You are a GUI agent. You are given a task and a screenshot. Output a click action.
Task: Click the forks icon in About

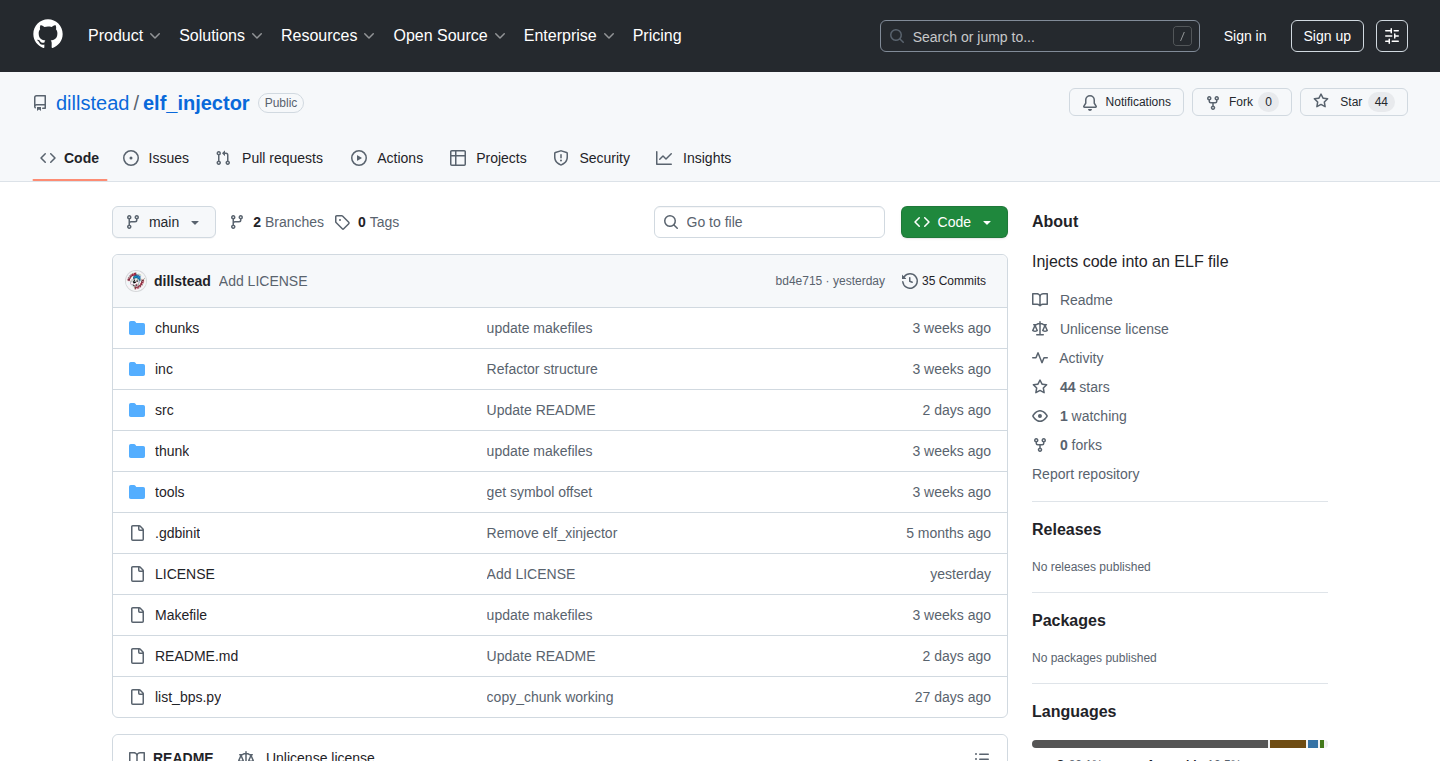click(x=1040, y=445)
